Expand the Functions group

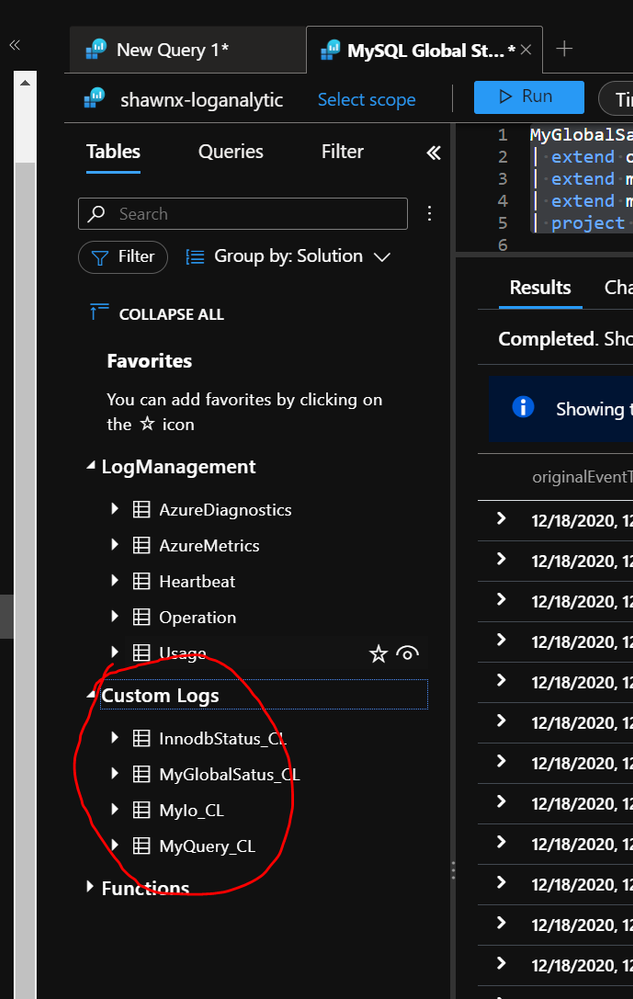90,887
